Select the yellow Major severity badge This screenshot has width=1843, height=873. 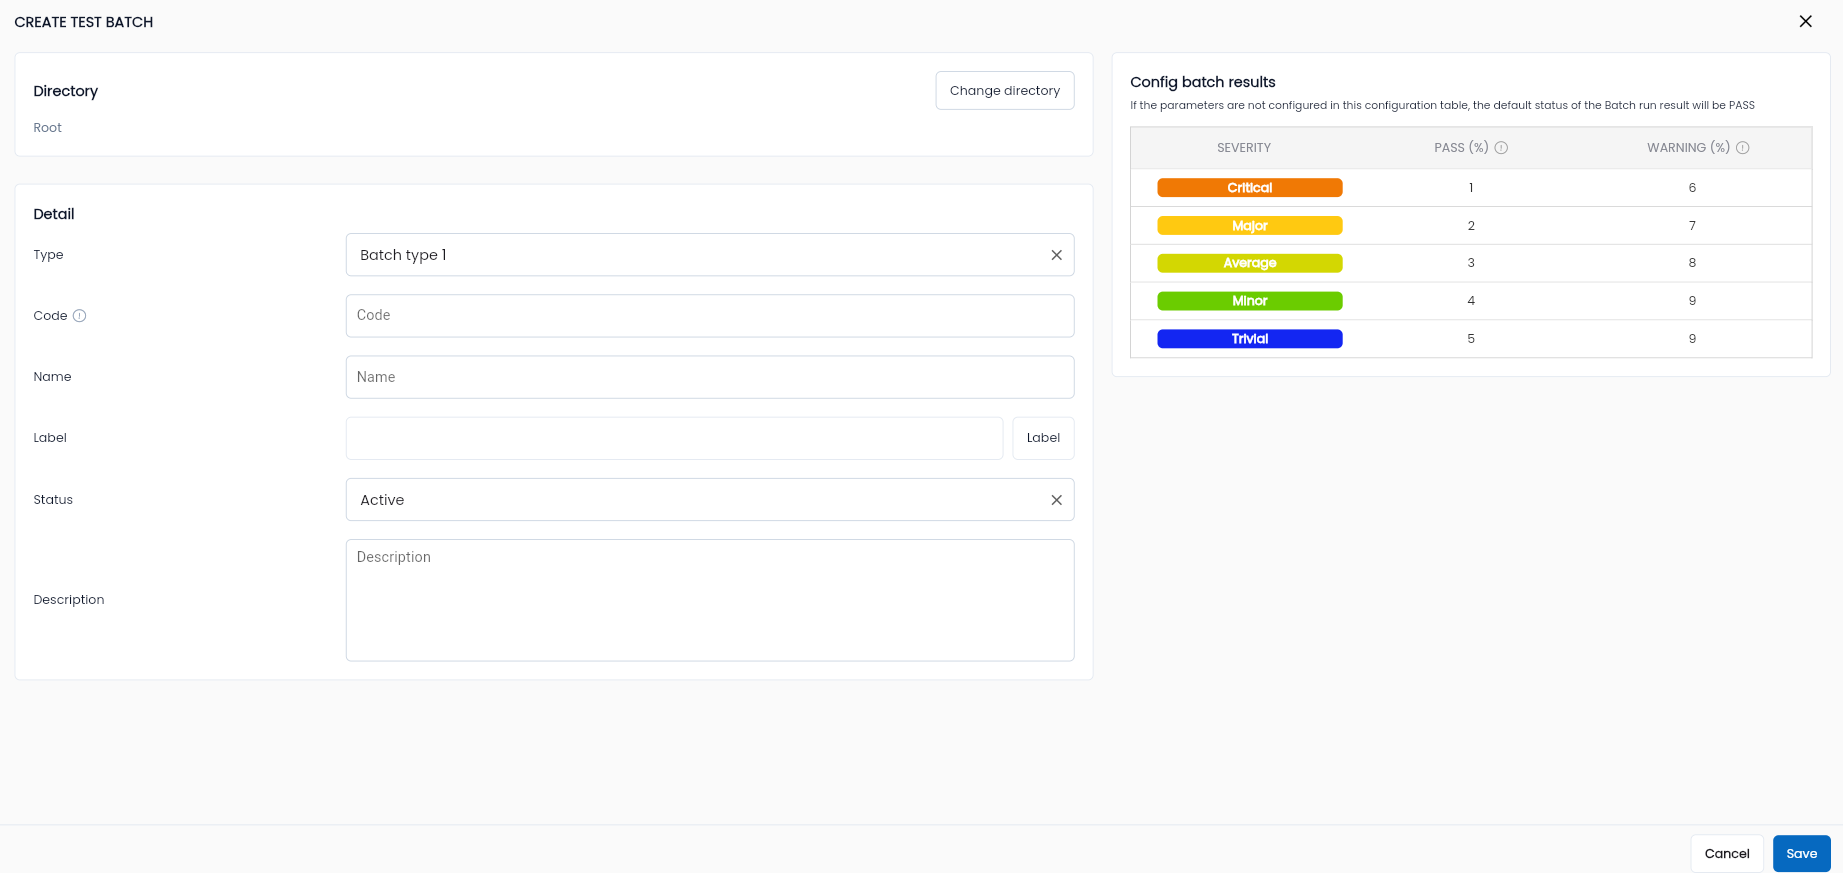[1250, 226]
